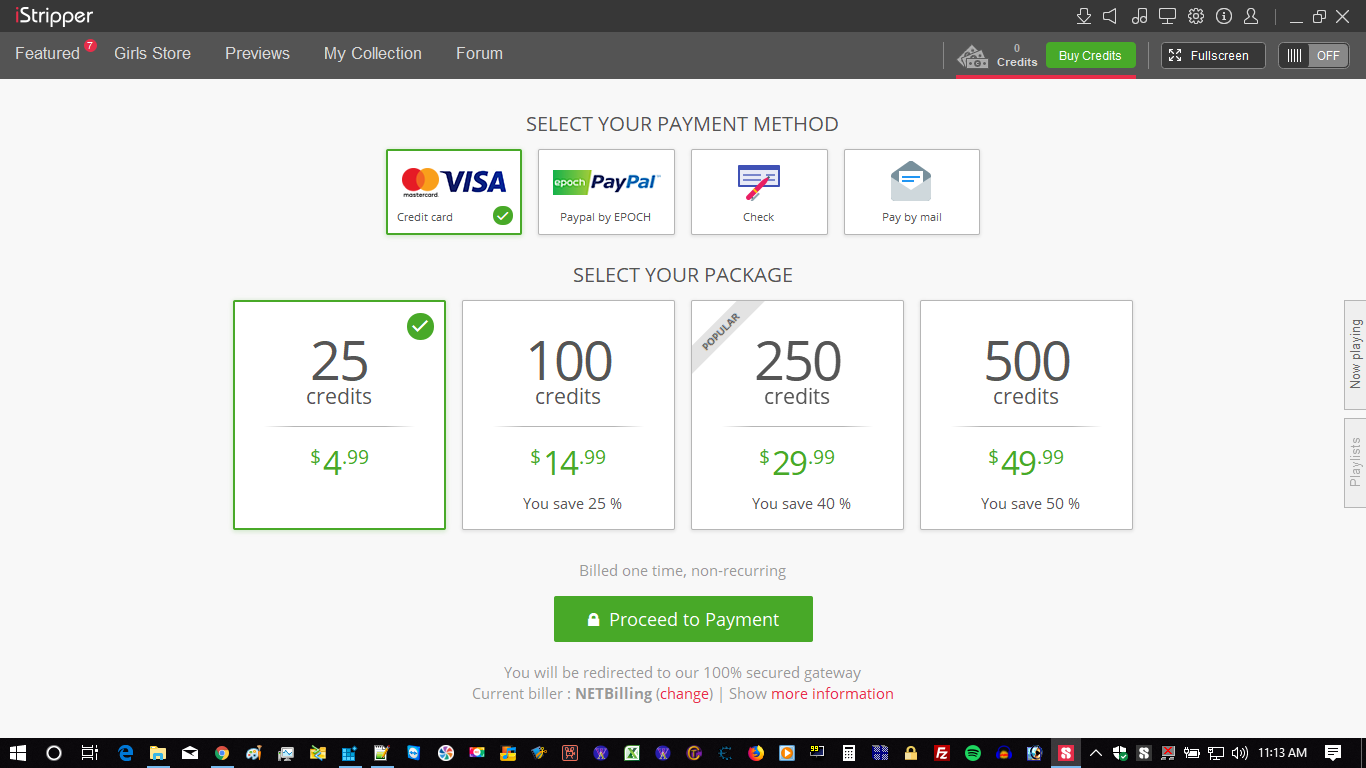This screenshot has height=768, width=1366.
Task: Open the user account profile icon
Action: tap(1251, 16)
